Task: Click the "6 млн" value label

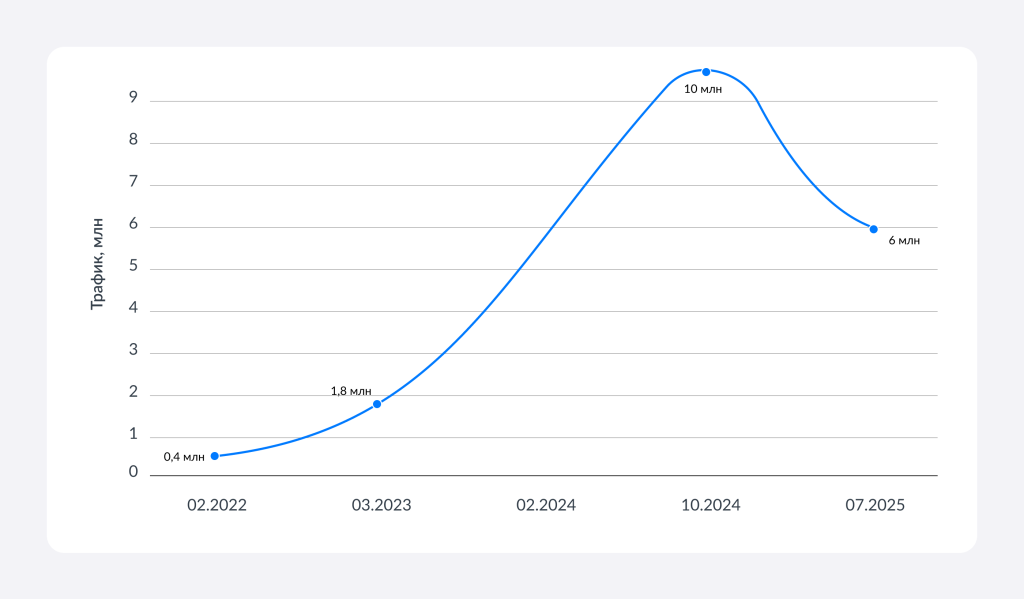Action: tap(904, 241)
